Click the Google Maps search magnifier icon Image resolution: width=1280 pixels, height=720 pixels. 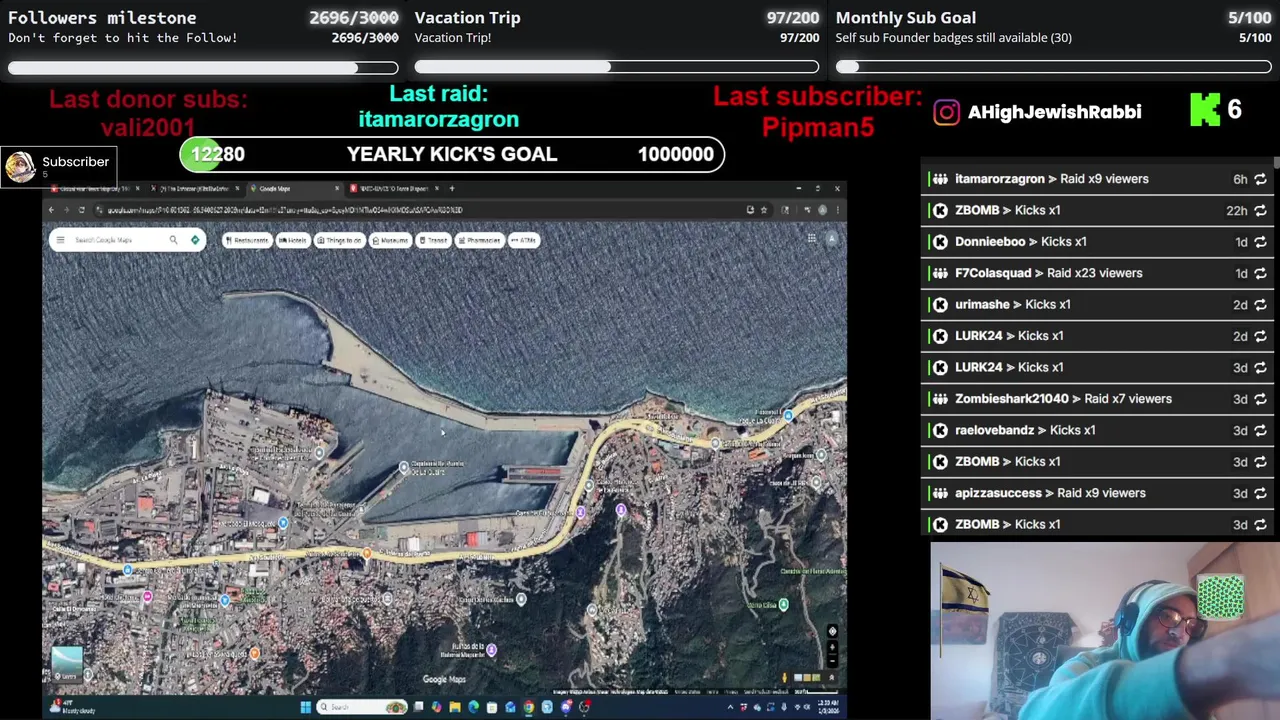[173, 240]
